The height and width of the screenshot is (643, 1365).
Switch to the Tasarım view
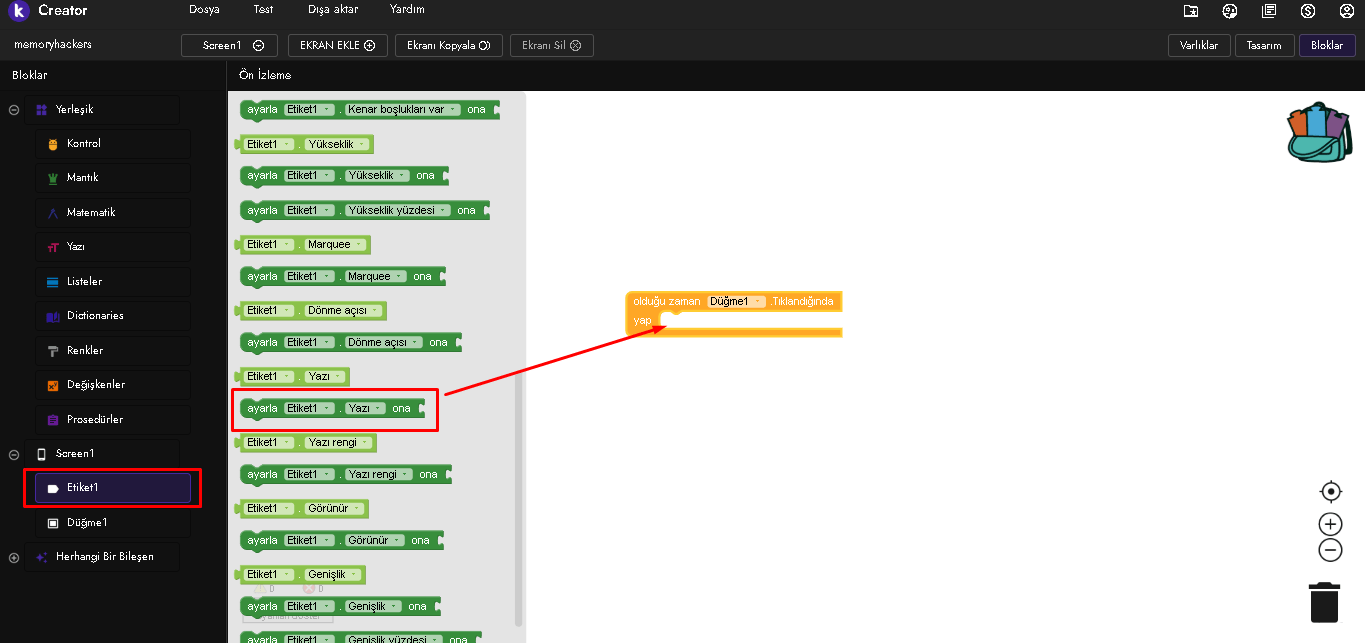tap(1264, 45)
